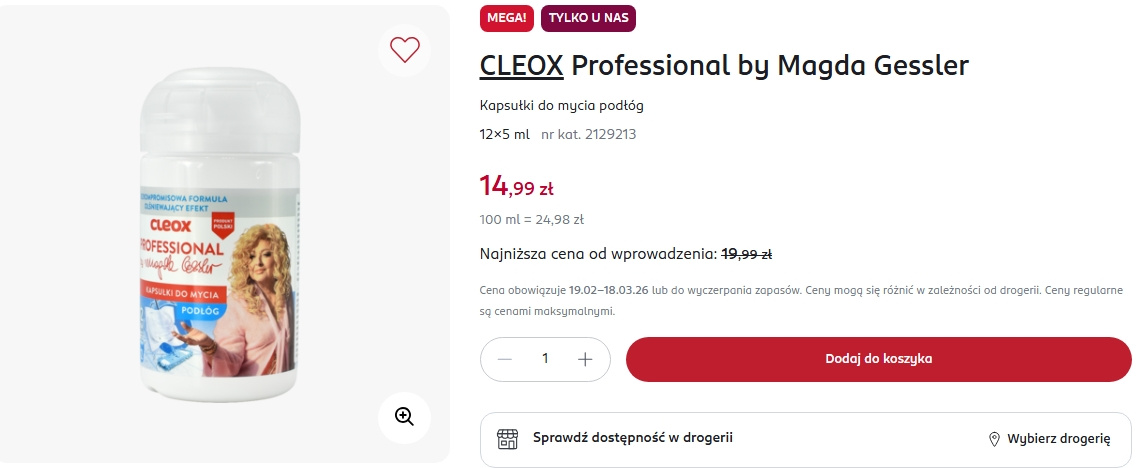Open the CLEOX brand link

pos(522,66)
